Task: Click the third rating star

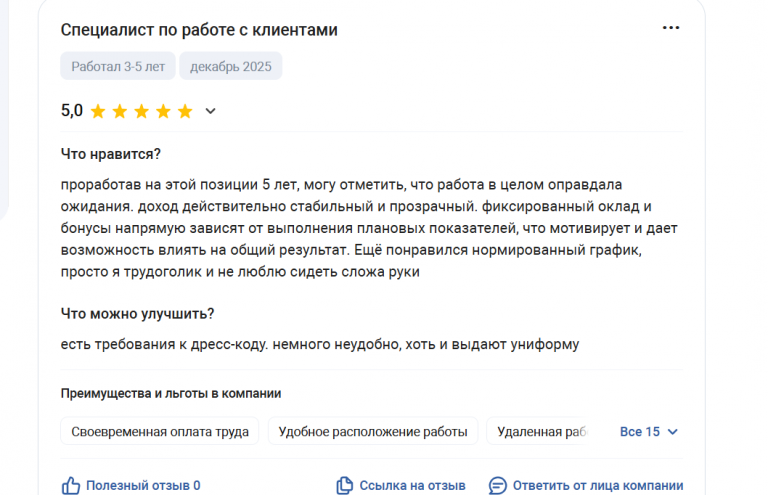Action: coord(141,111)
